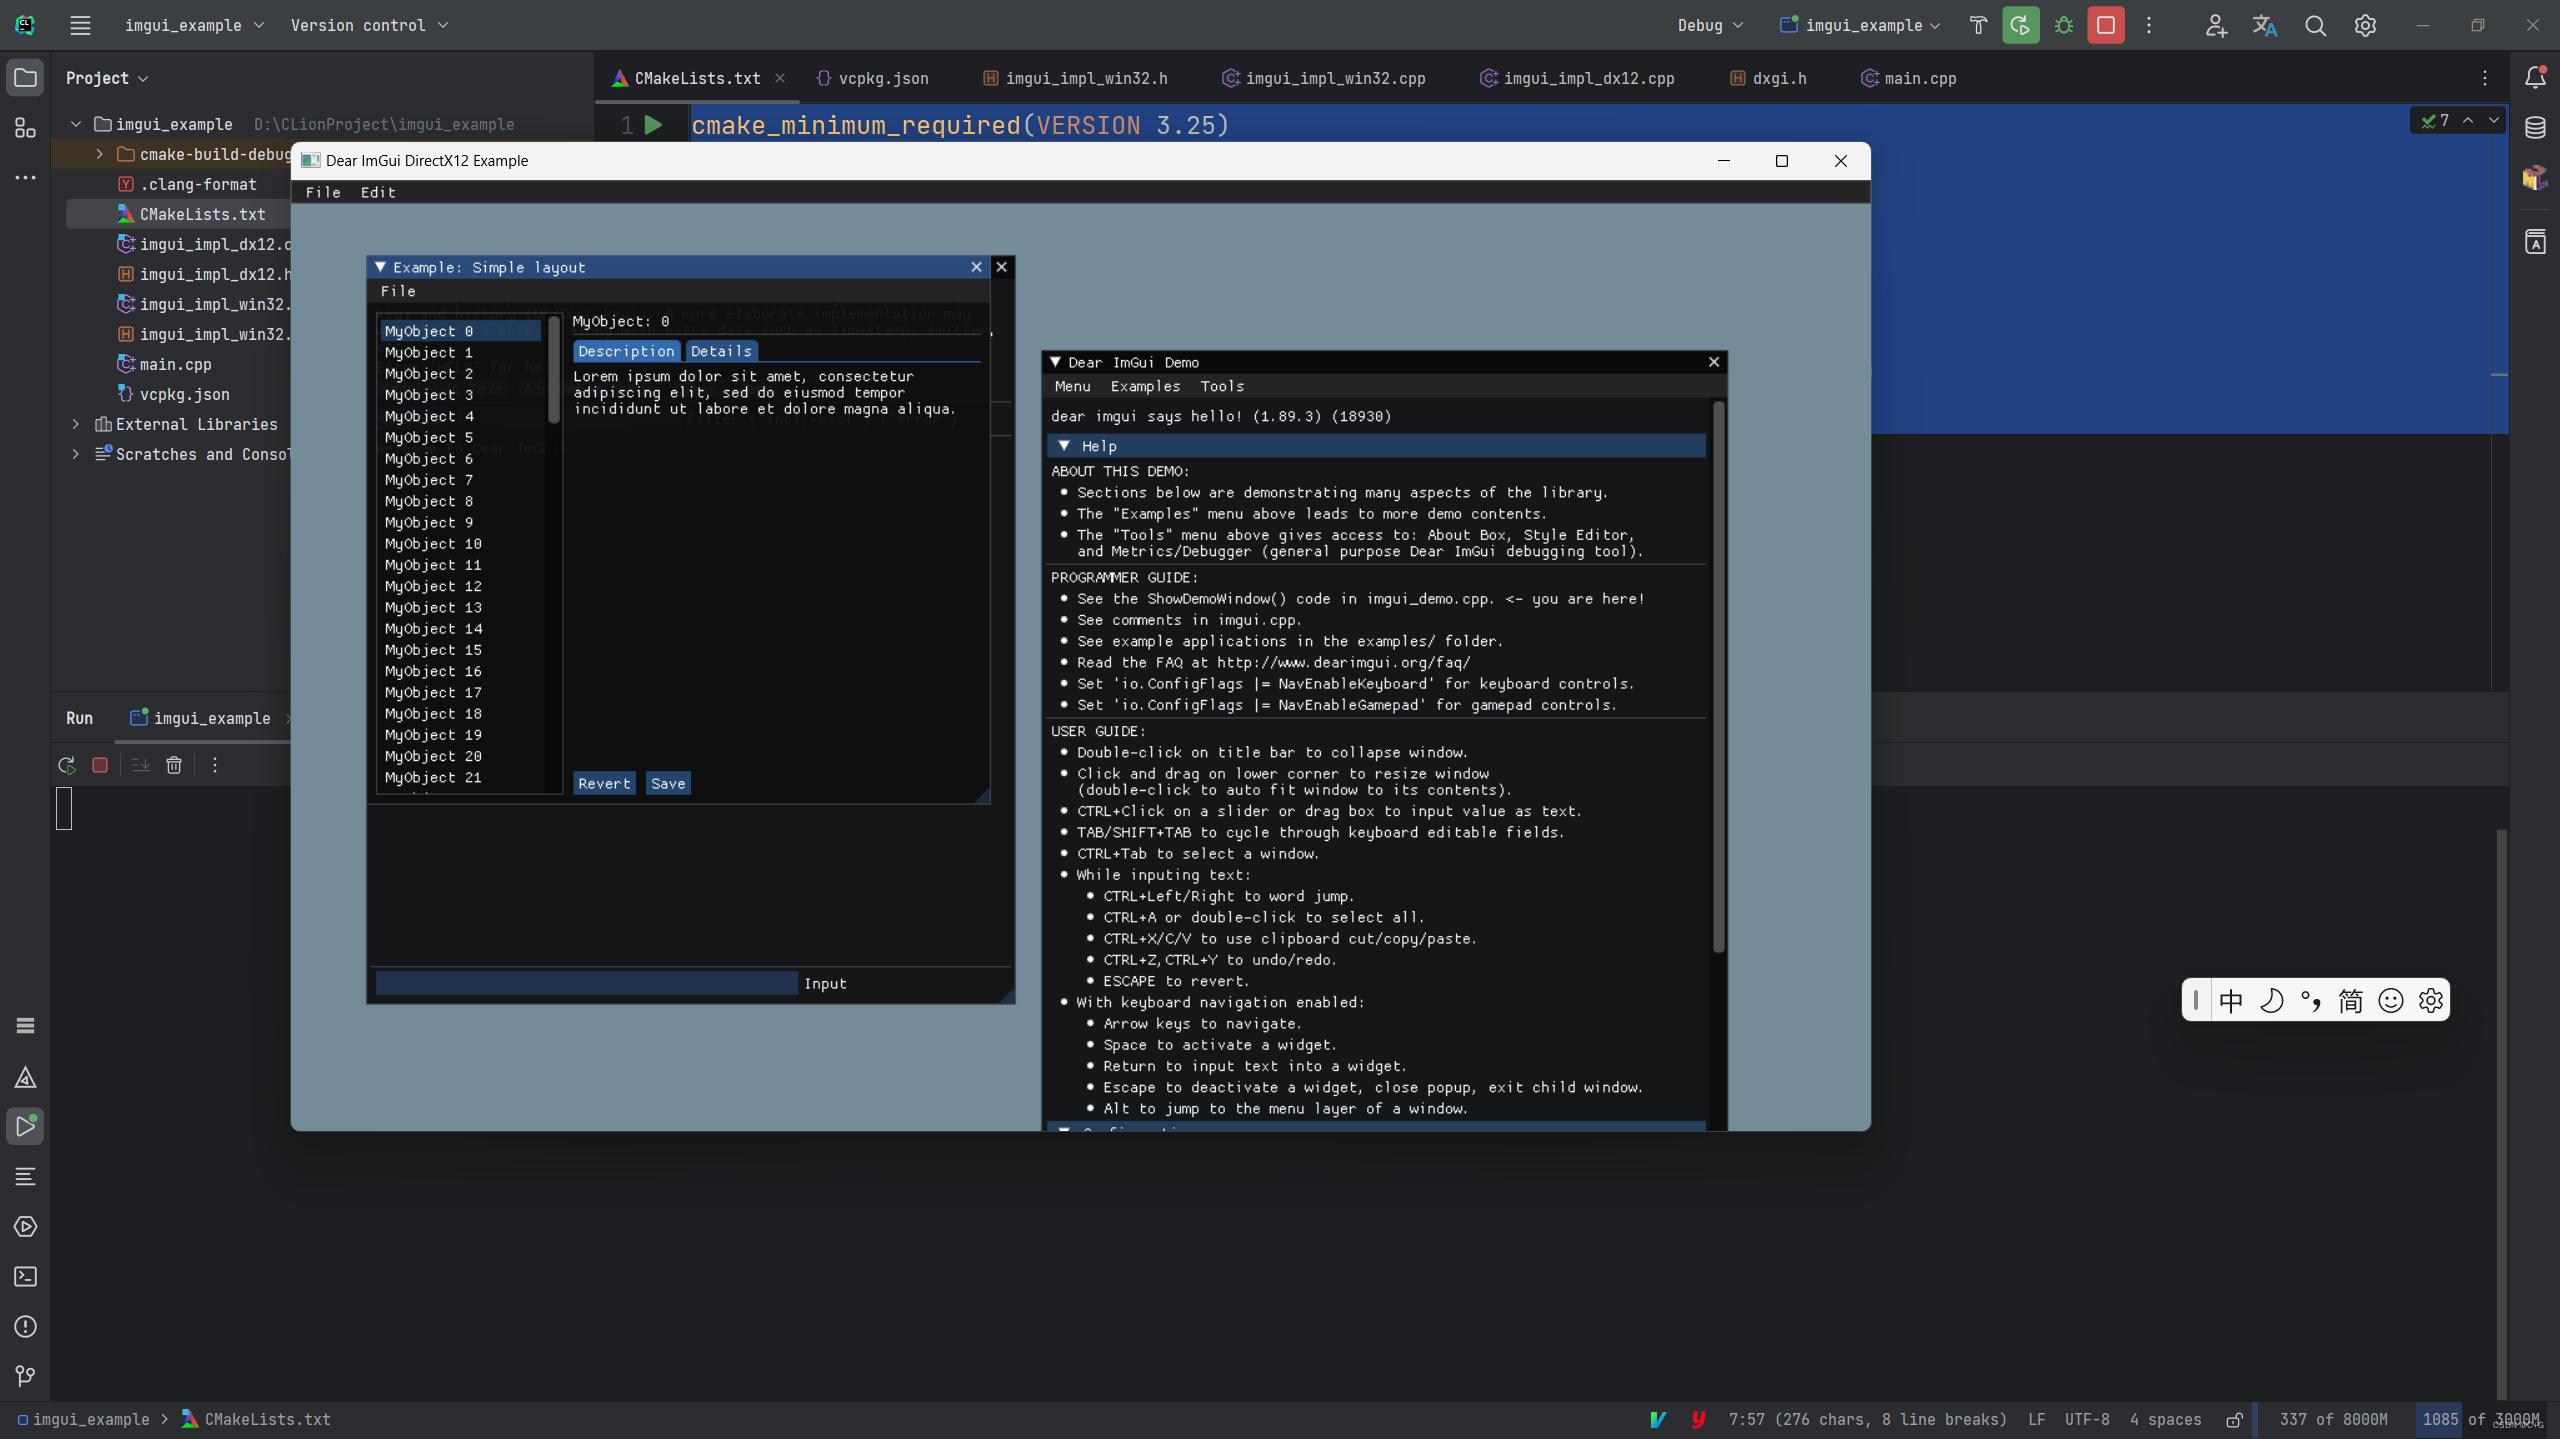Open the Search Everywhere magnifier icon
This screenshot has height=1439, width=2560.
(x=2315, y=26)
